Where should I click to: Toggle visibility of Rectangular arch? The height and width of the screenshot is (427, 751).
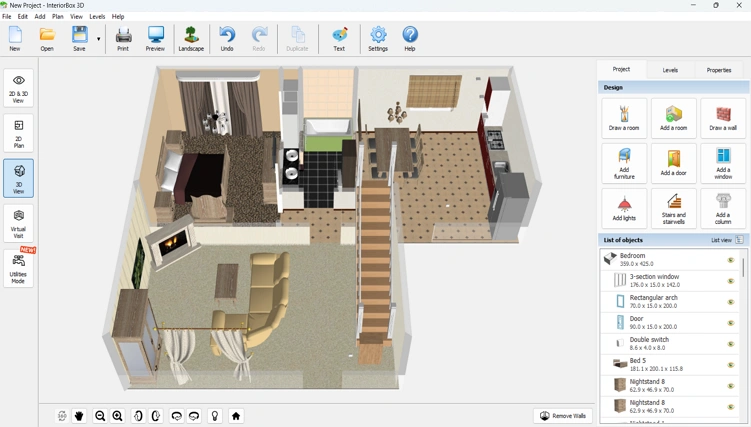tap(731, 302)
